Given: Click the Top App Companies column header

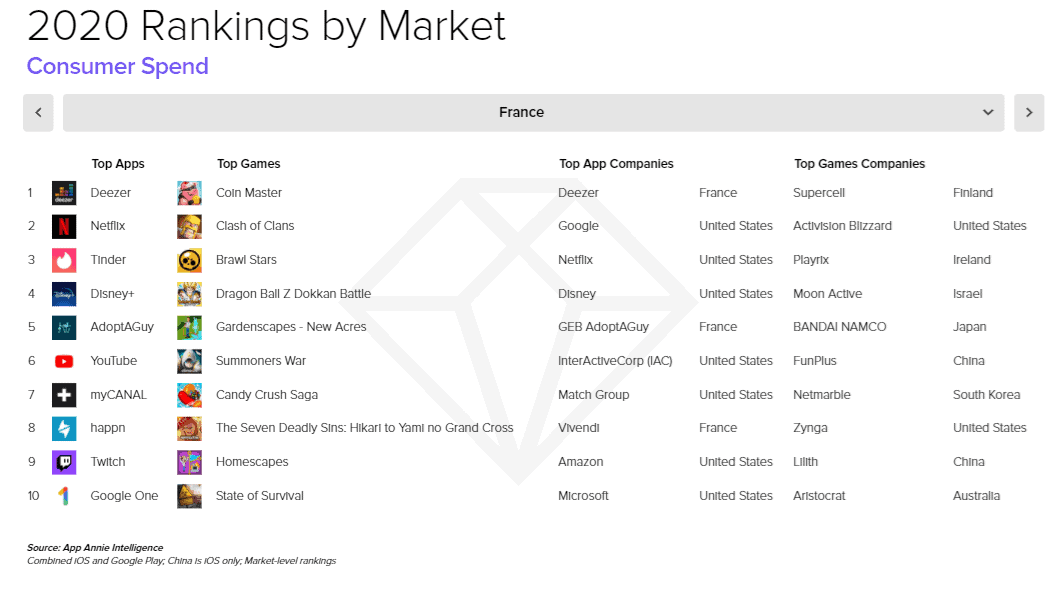Looking at the screenshot, I should (616, 164).
